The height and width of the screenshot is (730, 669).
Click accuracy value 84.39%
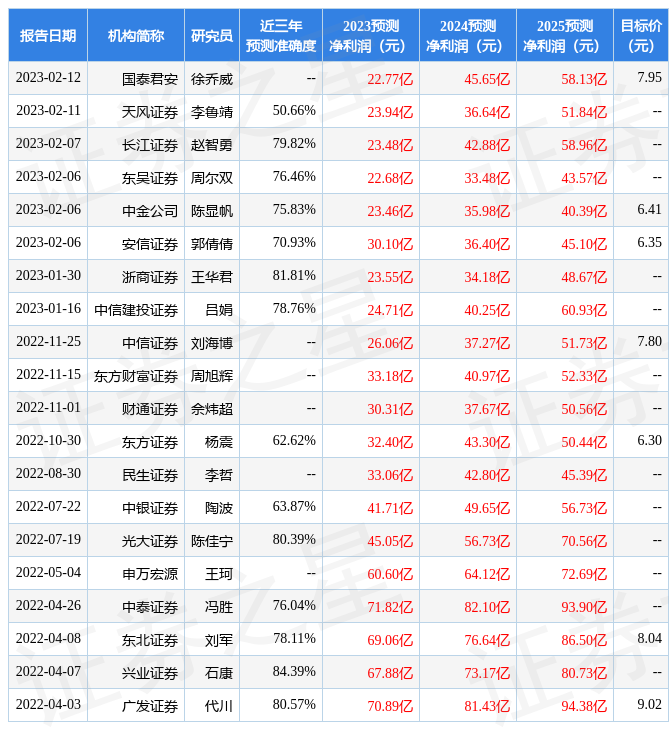pyautogui.click(x=294, y=671)
